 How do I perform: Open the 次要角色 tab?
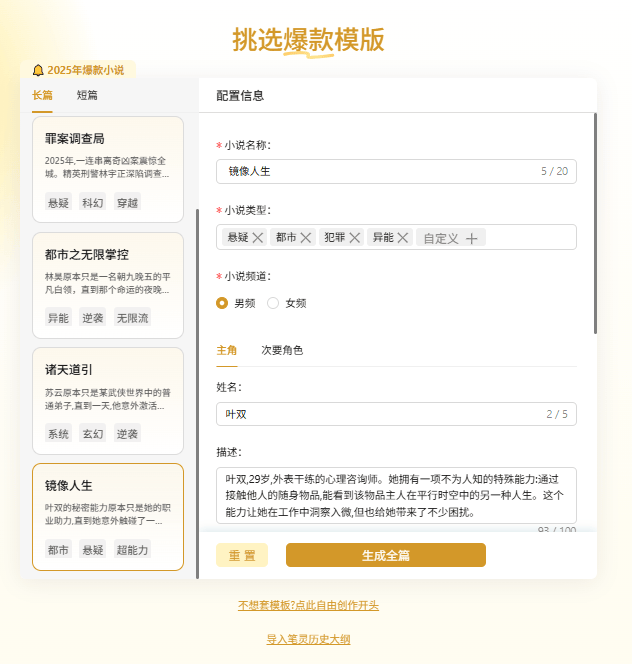point(282,351)
